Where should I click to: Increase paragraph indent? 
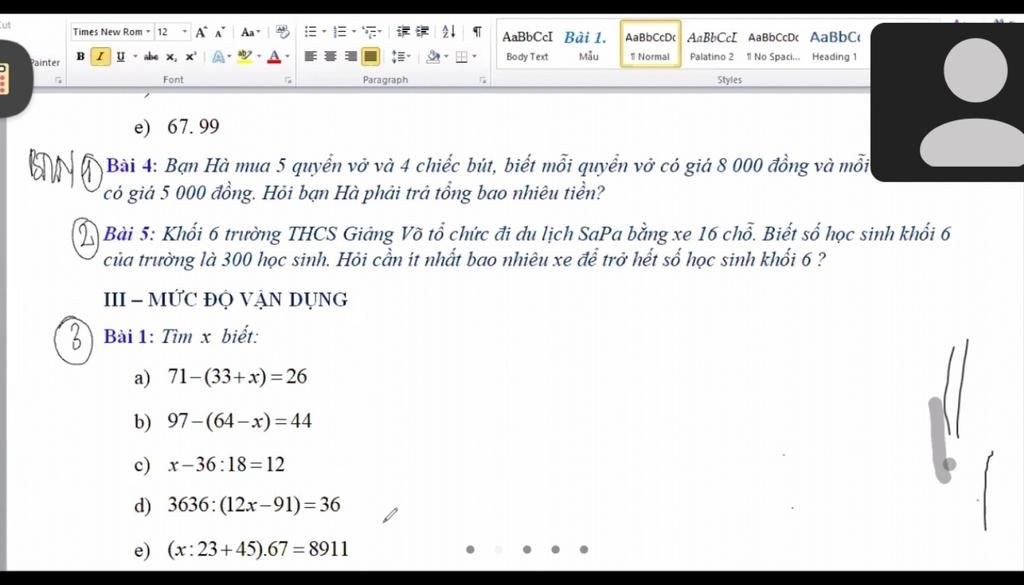click(423, 31)
